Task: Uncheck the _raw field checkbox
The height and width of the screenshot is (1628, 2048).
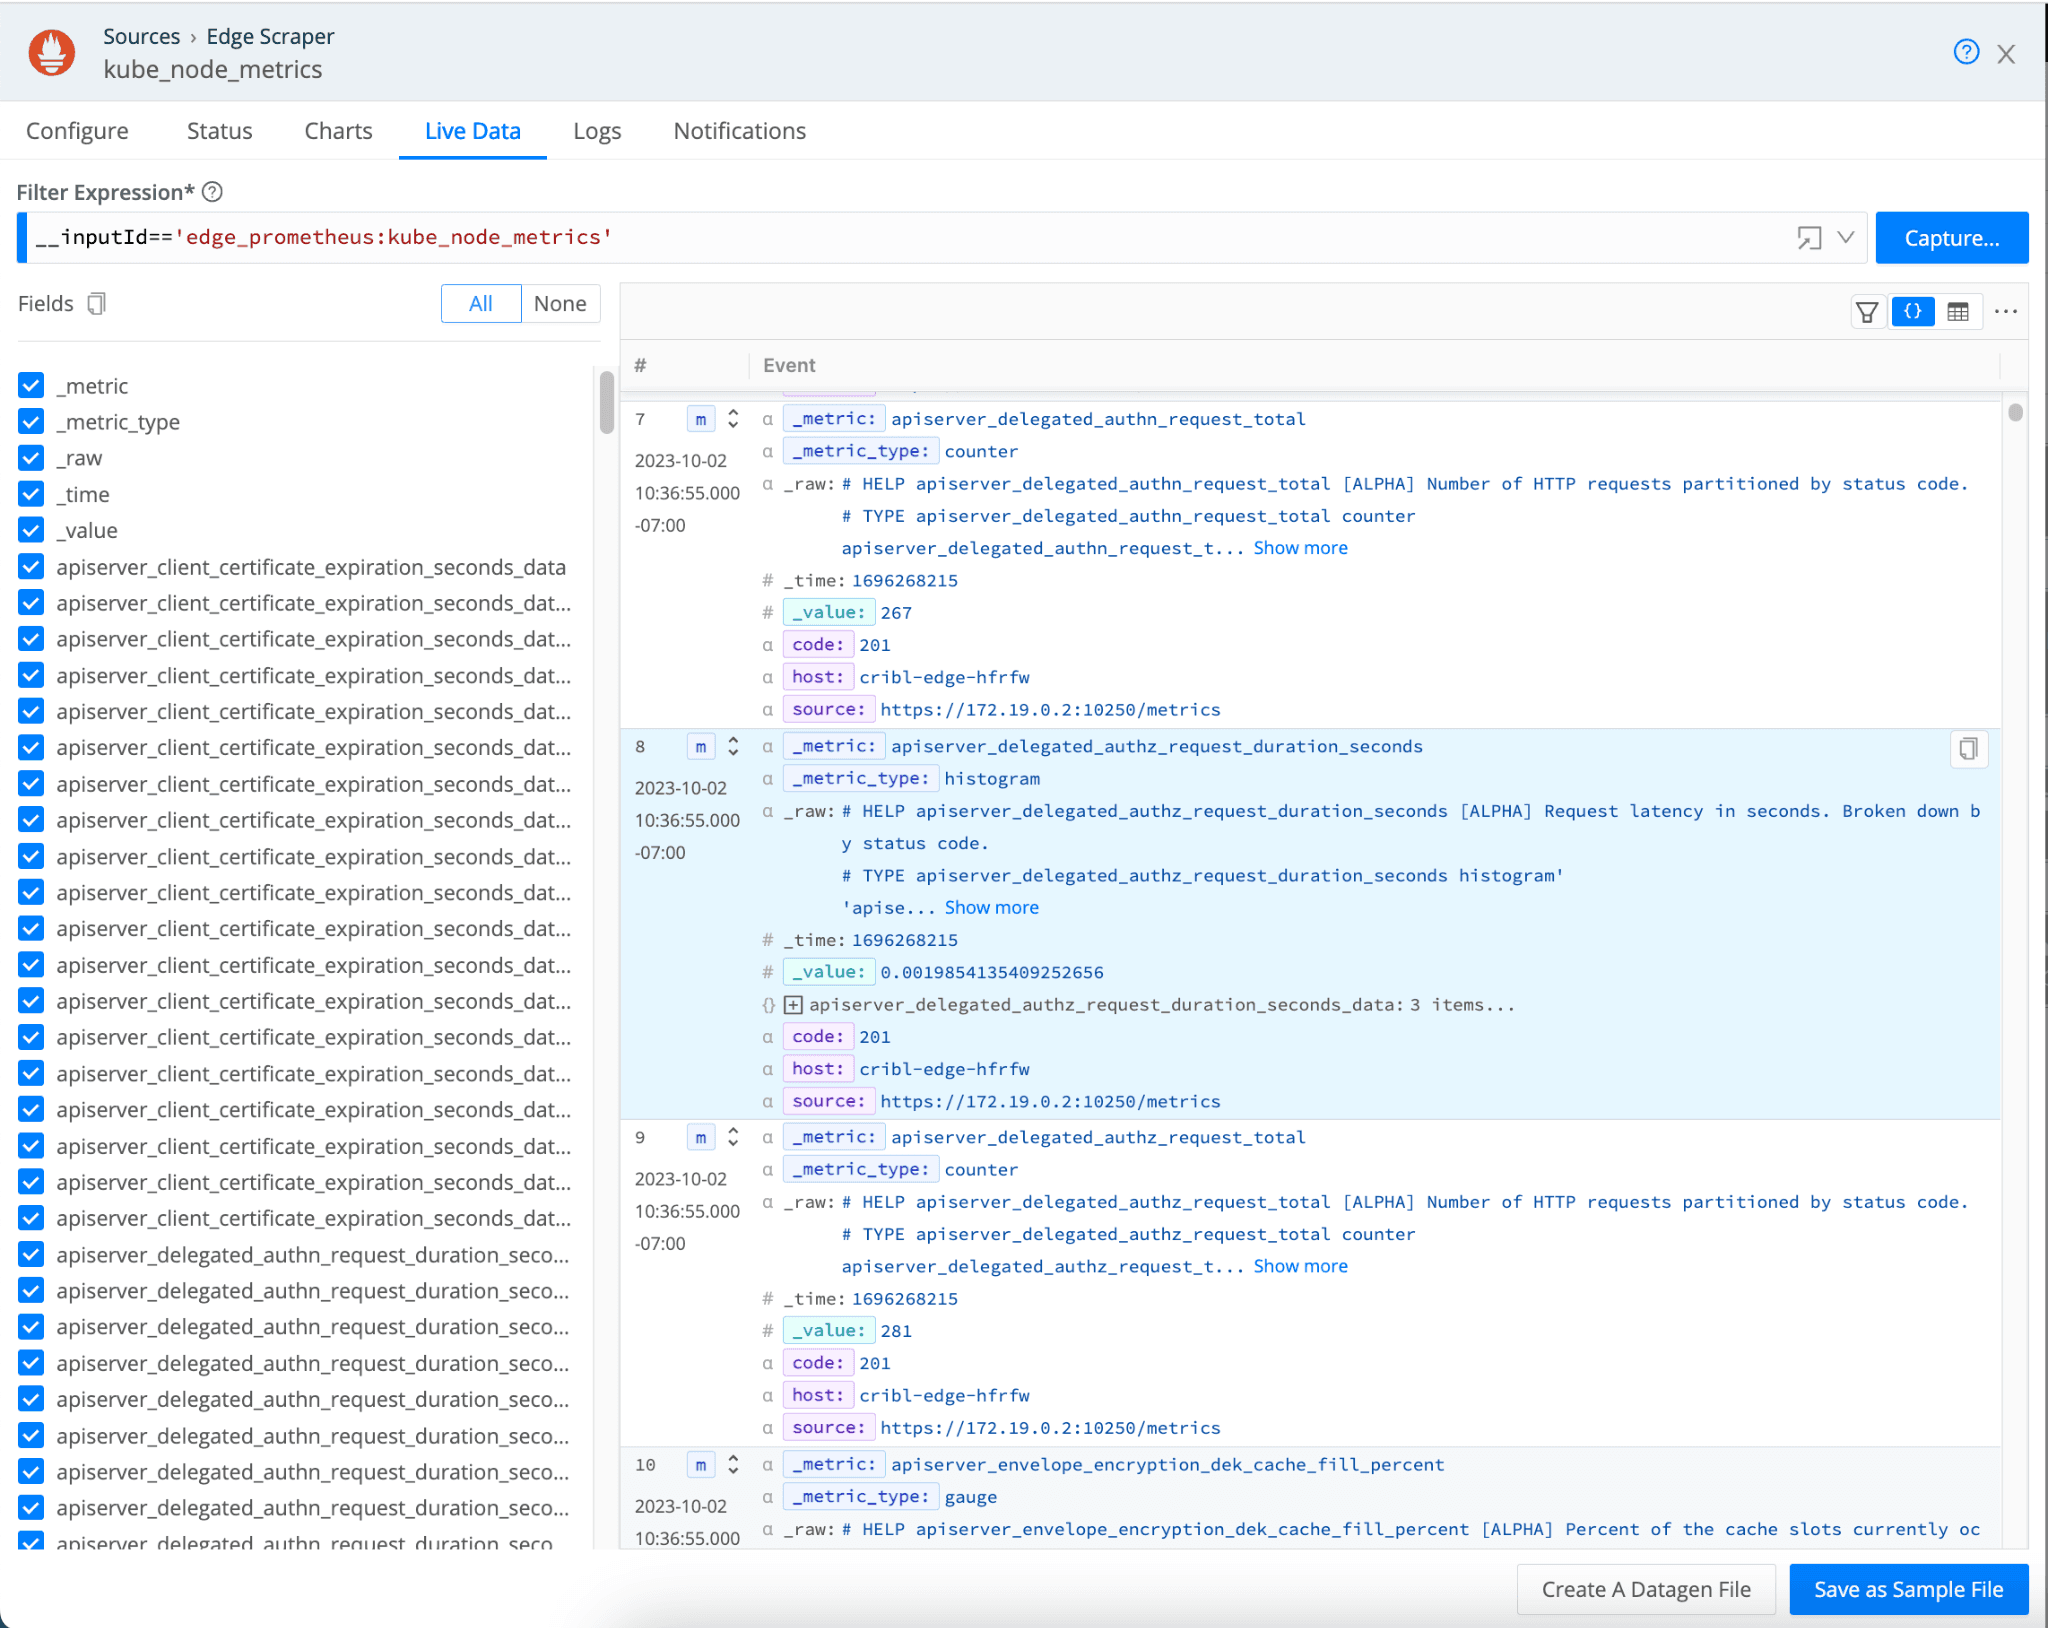Action: [x=31, y=458]
